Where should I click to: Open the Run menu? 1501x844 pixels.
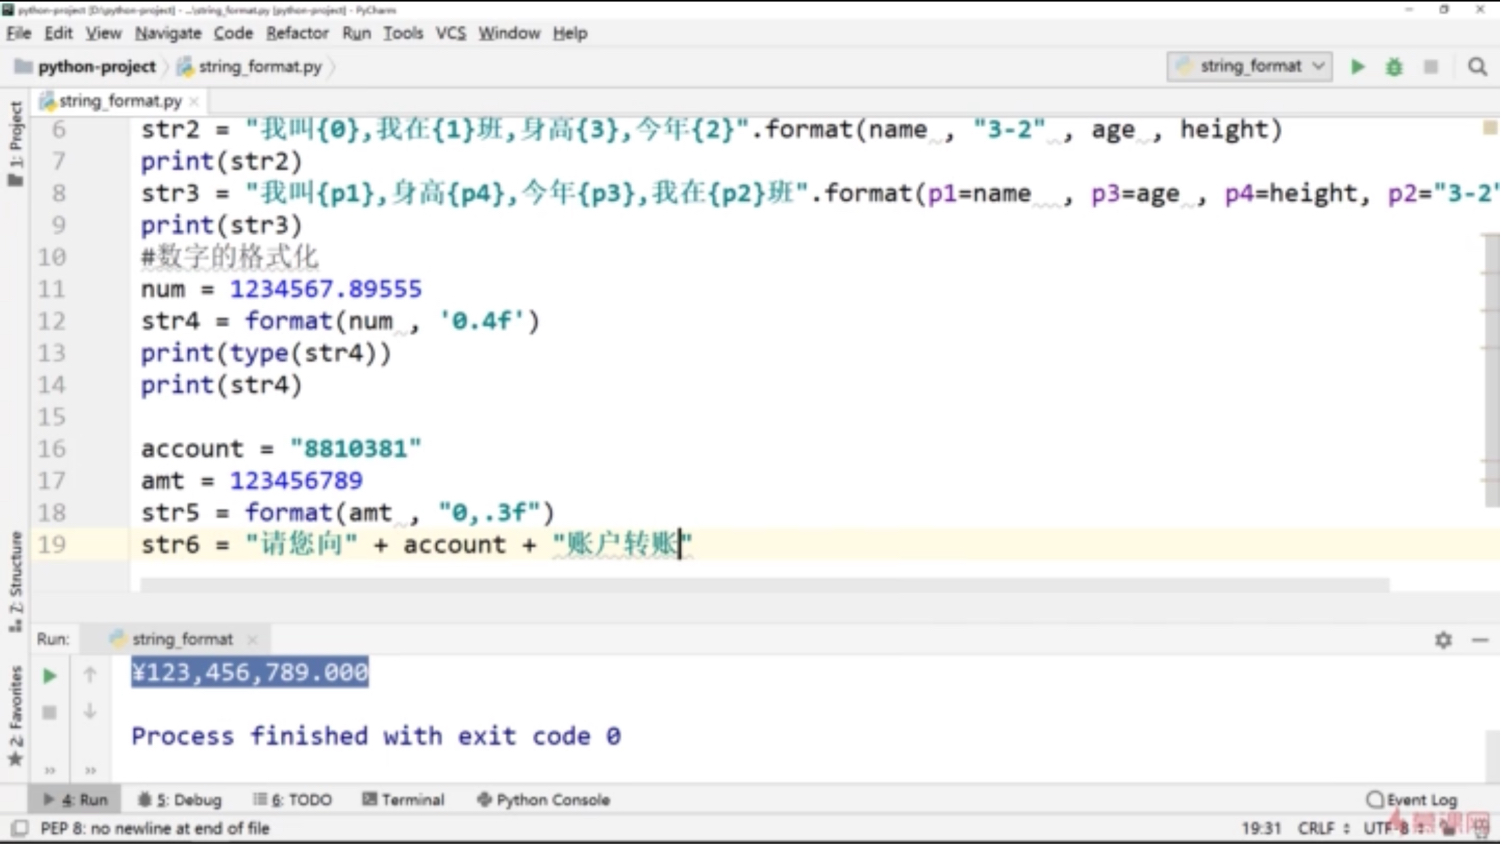tap(356, 33)
